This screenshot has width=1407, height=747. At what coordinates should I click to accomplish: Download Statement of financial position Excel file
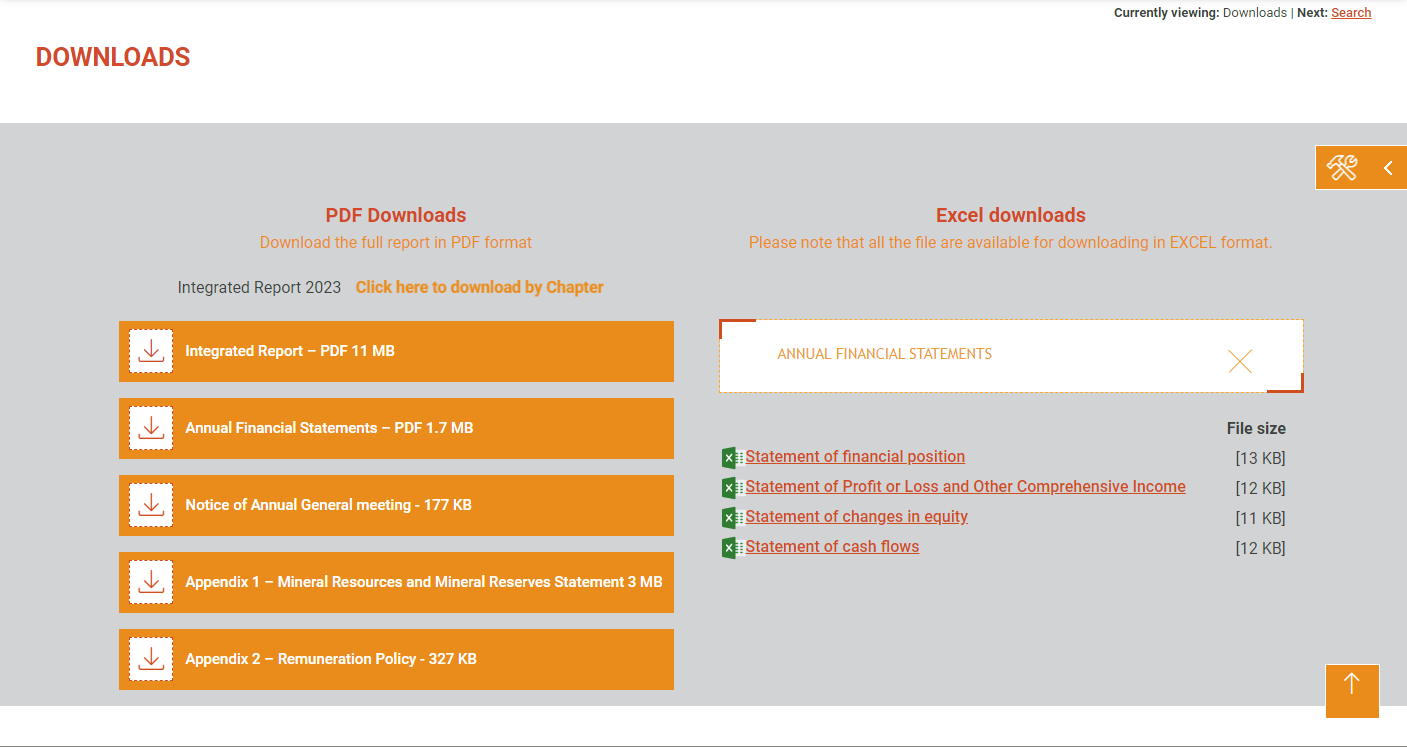[x=855, y=457]
